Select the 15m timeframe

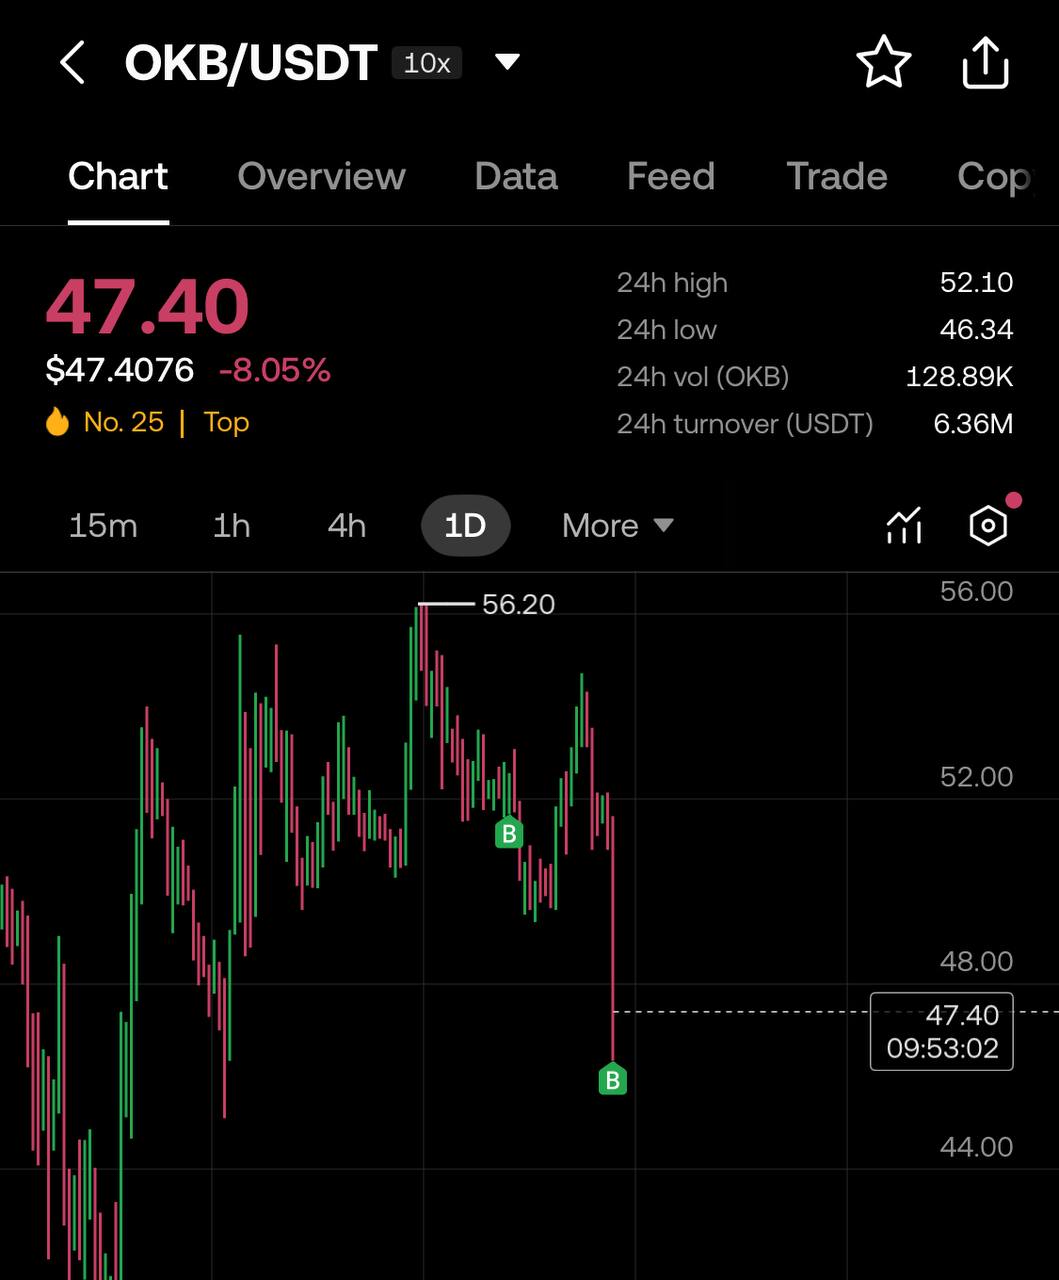[x=103, y=525]
